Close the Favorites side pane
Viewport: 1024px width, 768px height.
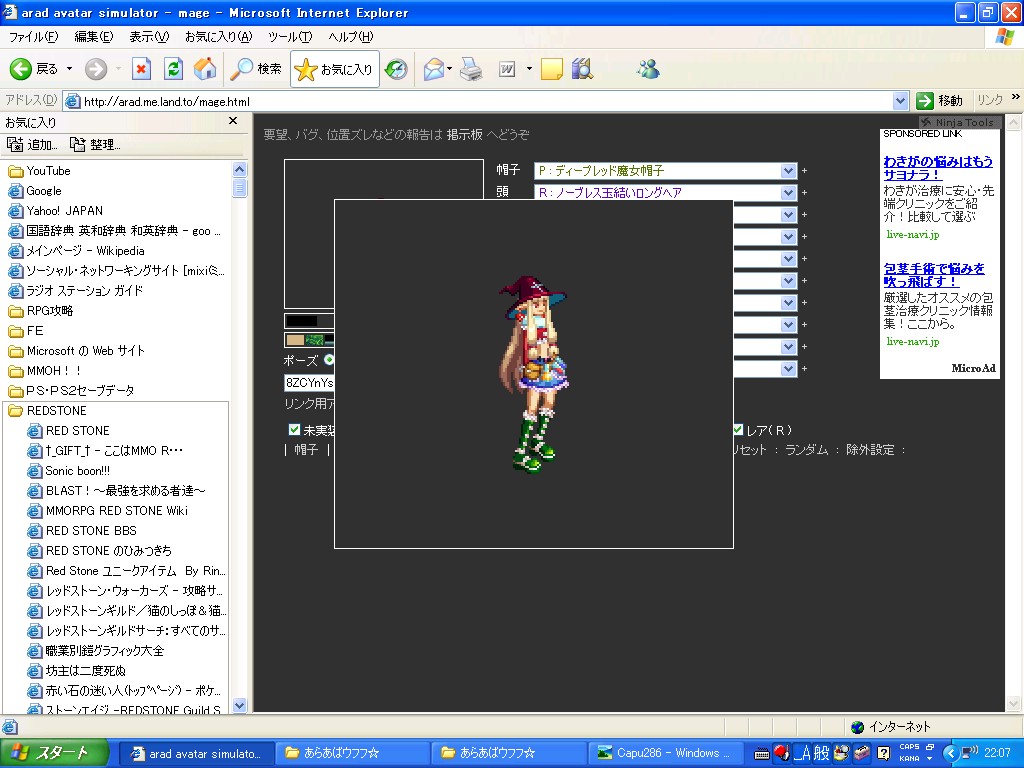pos(233,121)
